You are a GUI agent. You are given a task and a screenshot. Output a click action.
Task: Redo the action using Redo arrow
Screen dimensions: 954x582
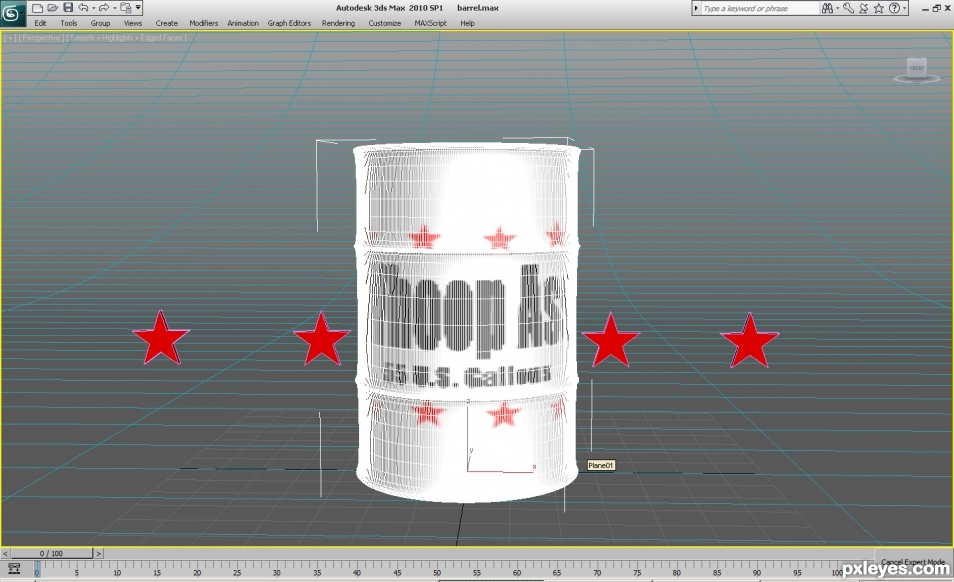click(x=104, y=8)
